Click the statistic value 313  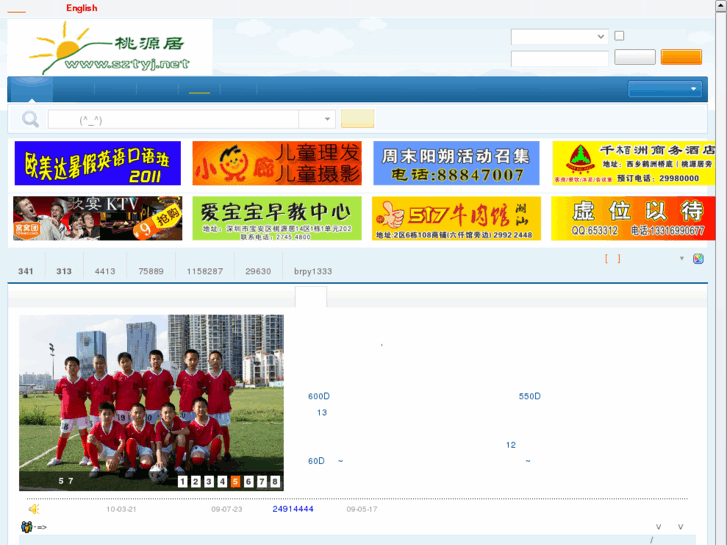point(64,271)
